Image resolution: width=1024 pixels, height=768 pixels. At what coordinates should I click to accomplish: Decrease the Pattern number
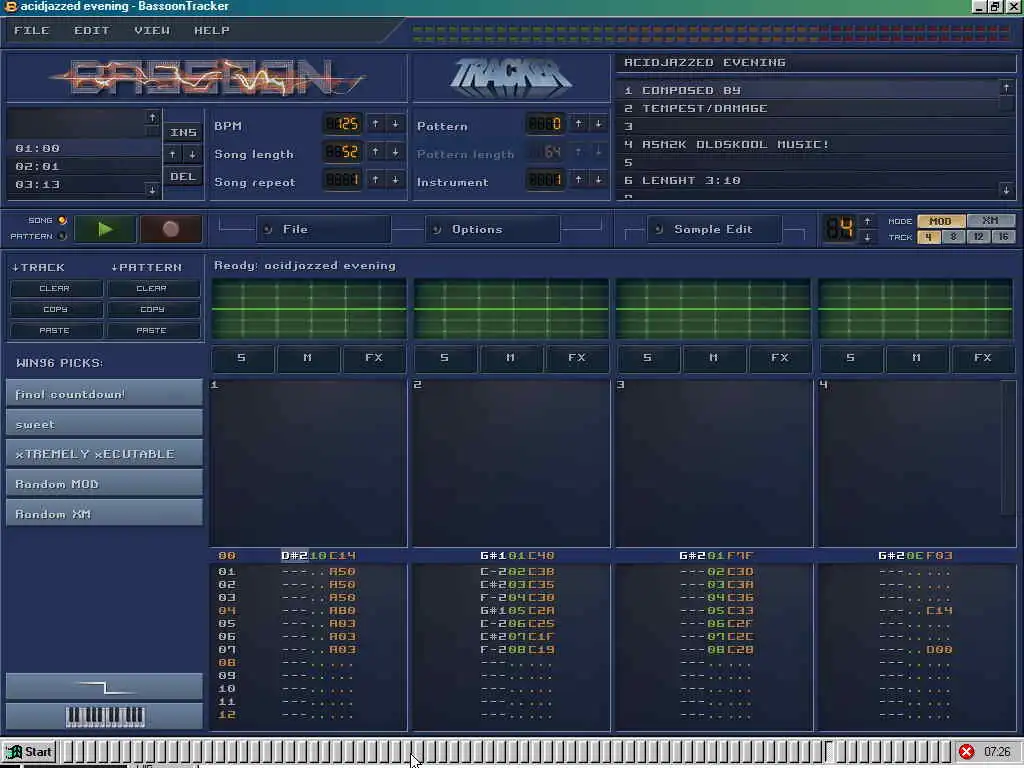click(x=598, y=123)
